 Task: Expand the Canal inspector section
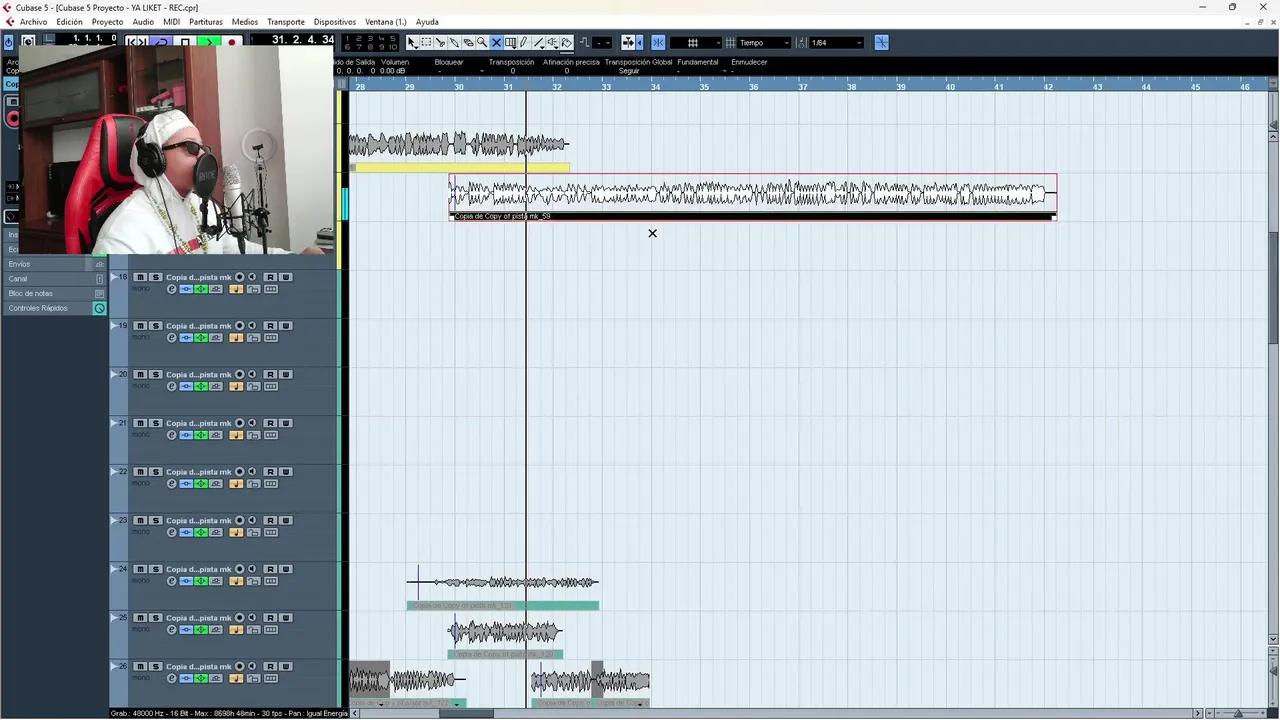click(55, 279)
